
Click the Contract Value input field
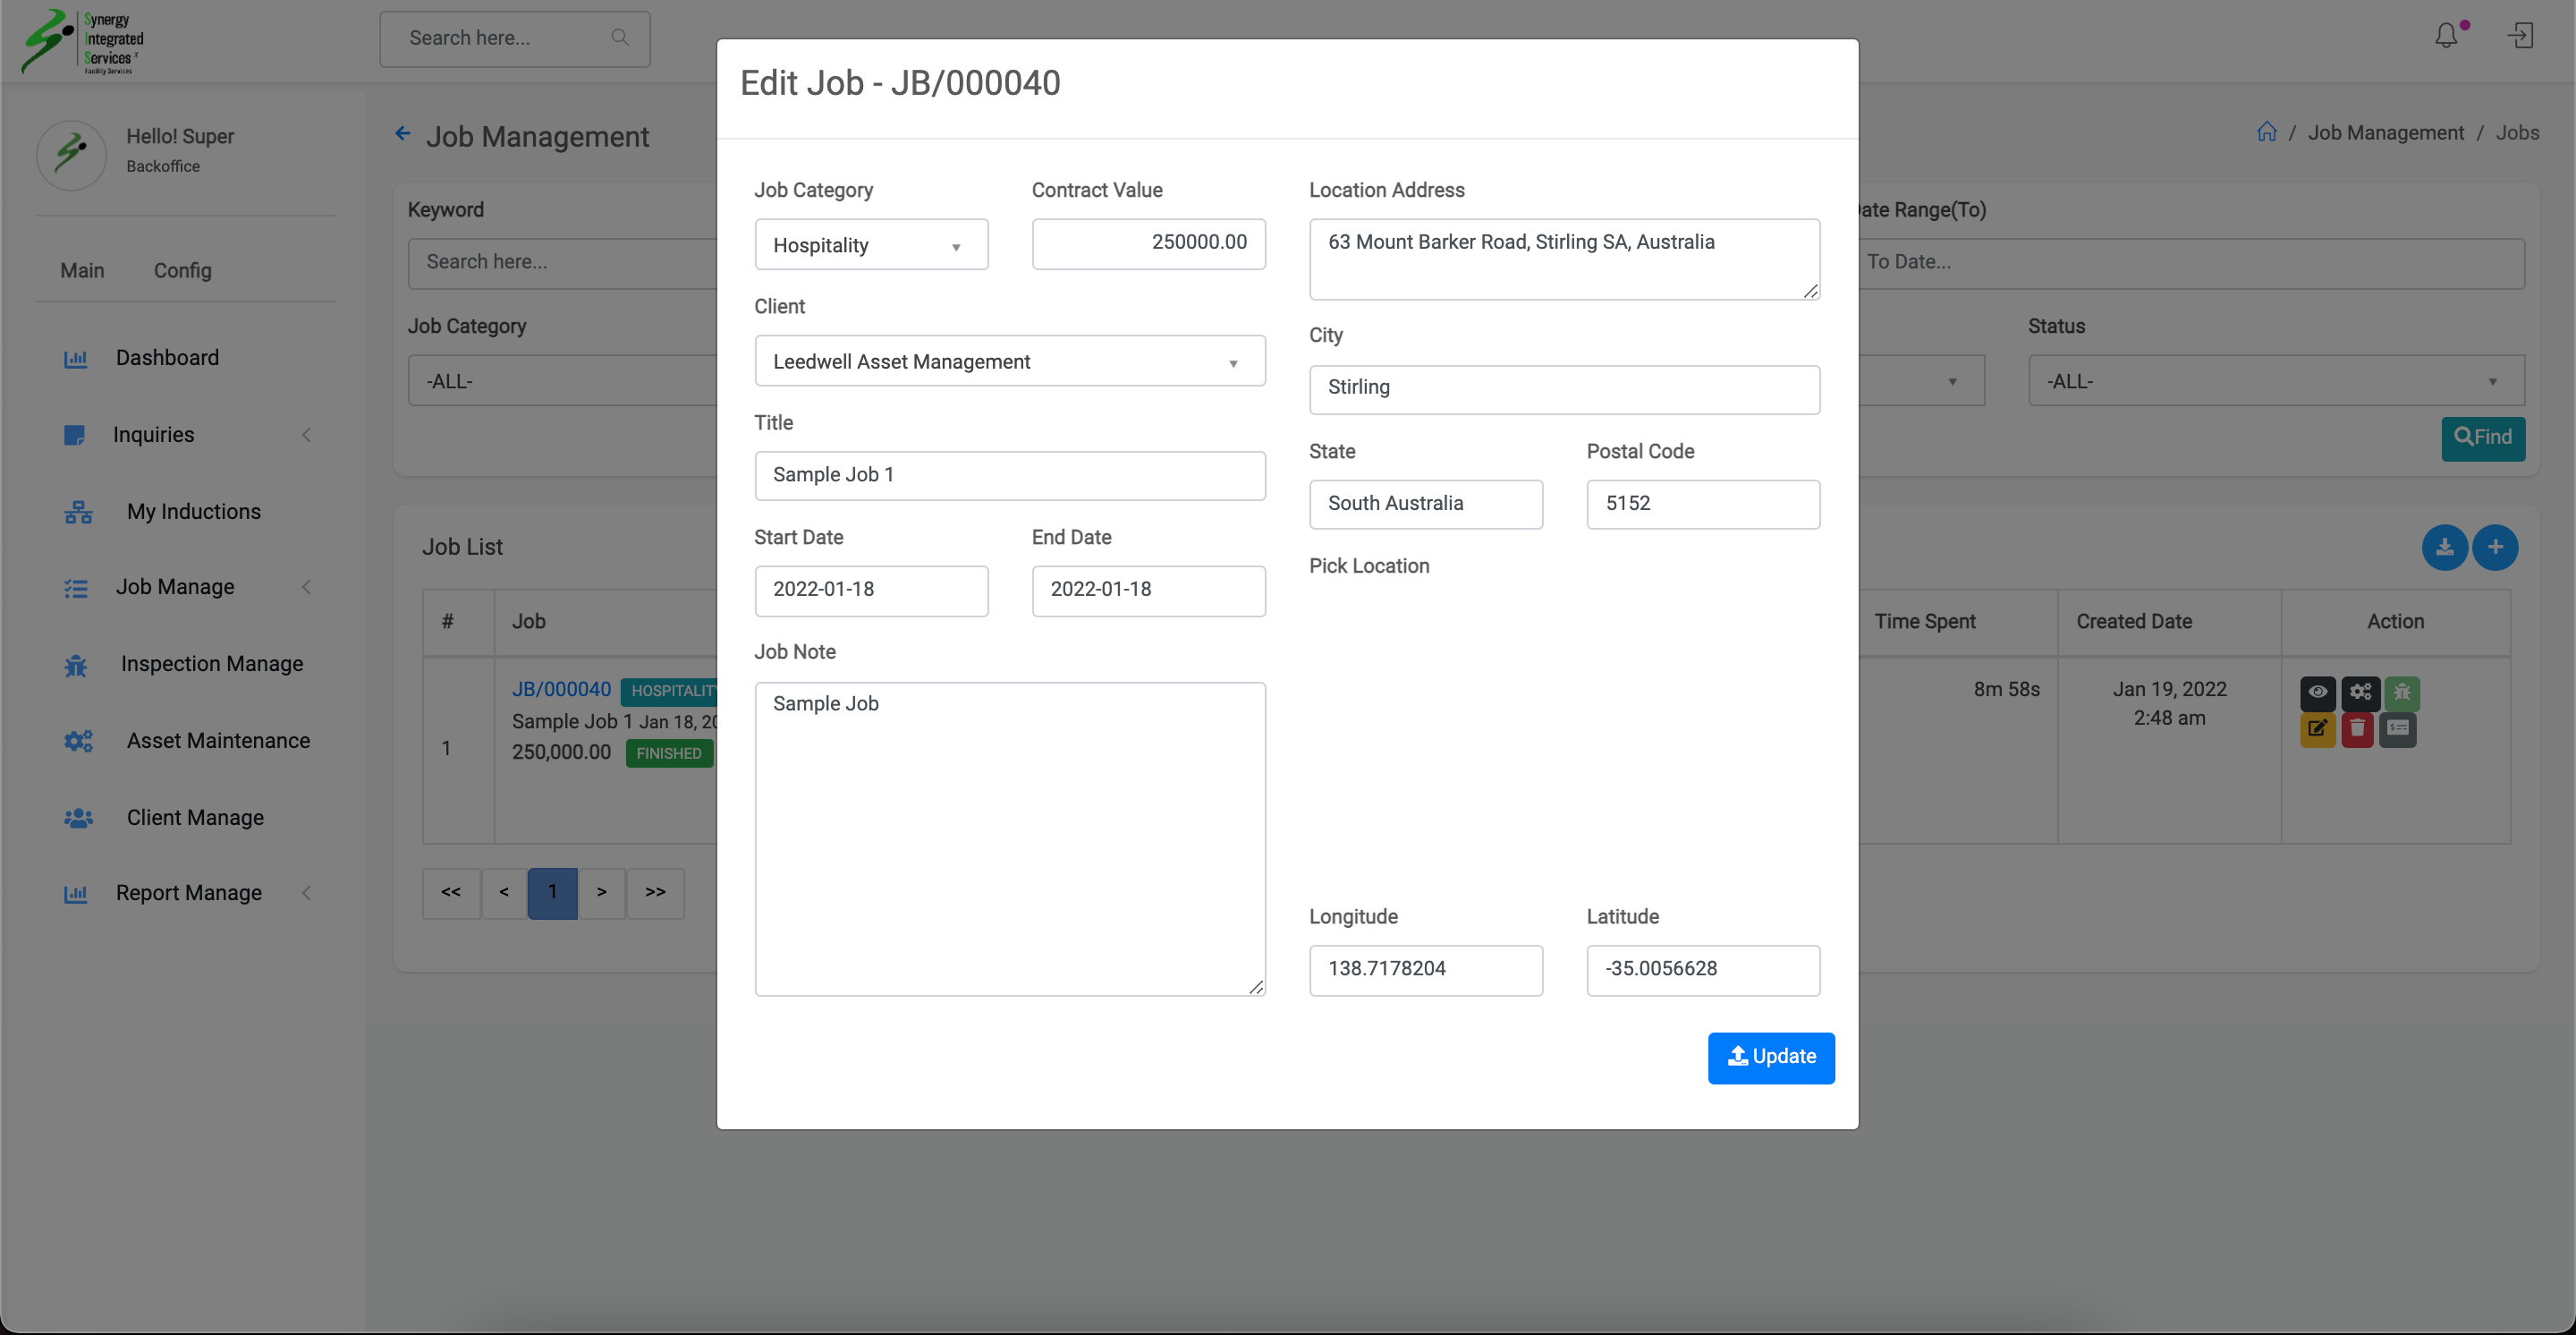(x=1148, y=243)
